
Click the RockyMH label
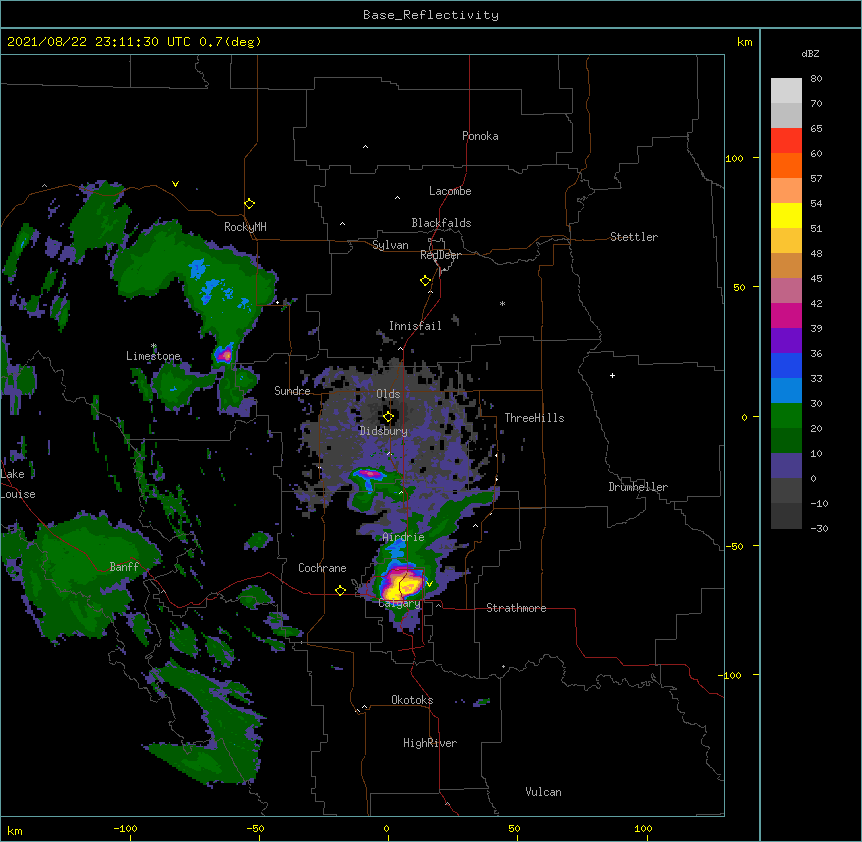[245, 227]
